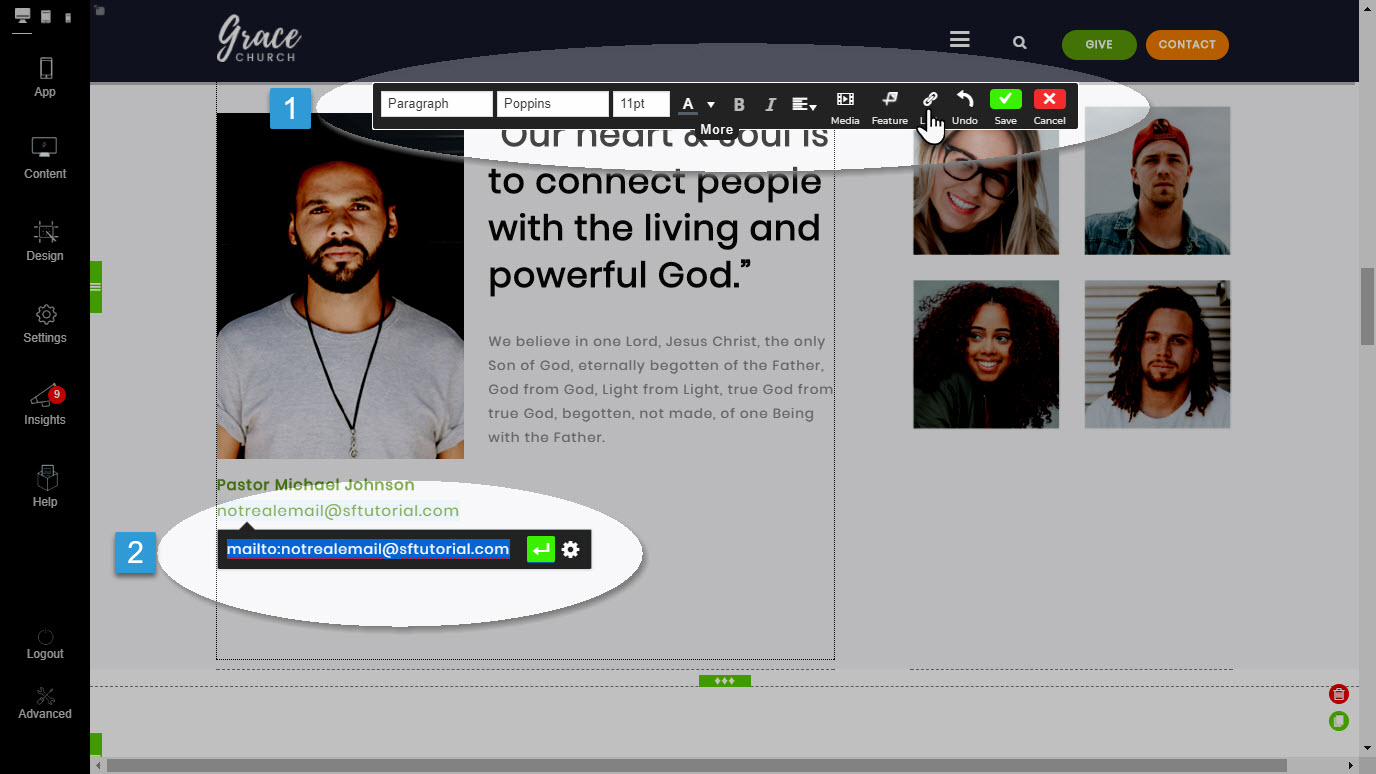Click the Grace Church logo
1376x774 pixels.
(x=259, y=40)
